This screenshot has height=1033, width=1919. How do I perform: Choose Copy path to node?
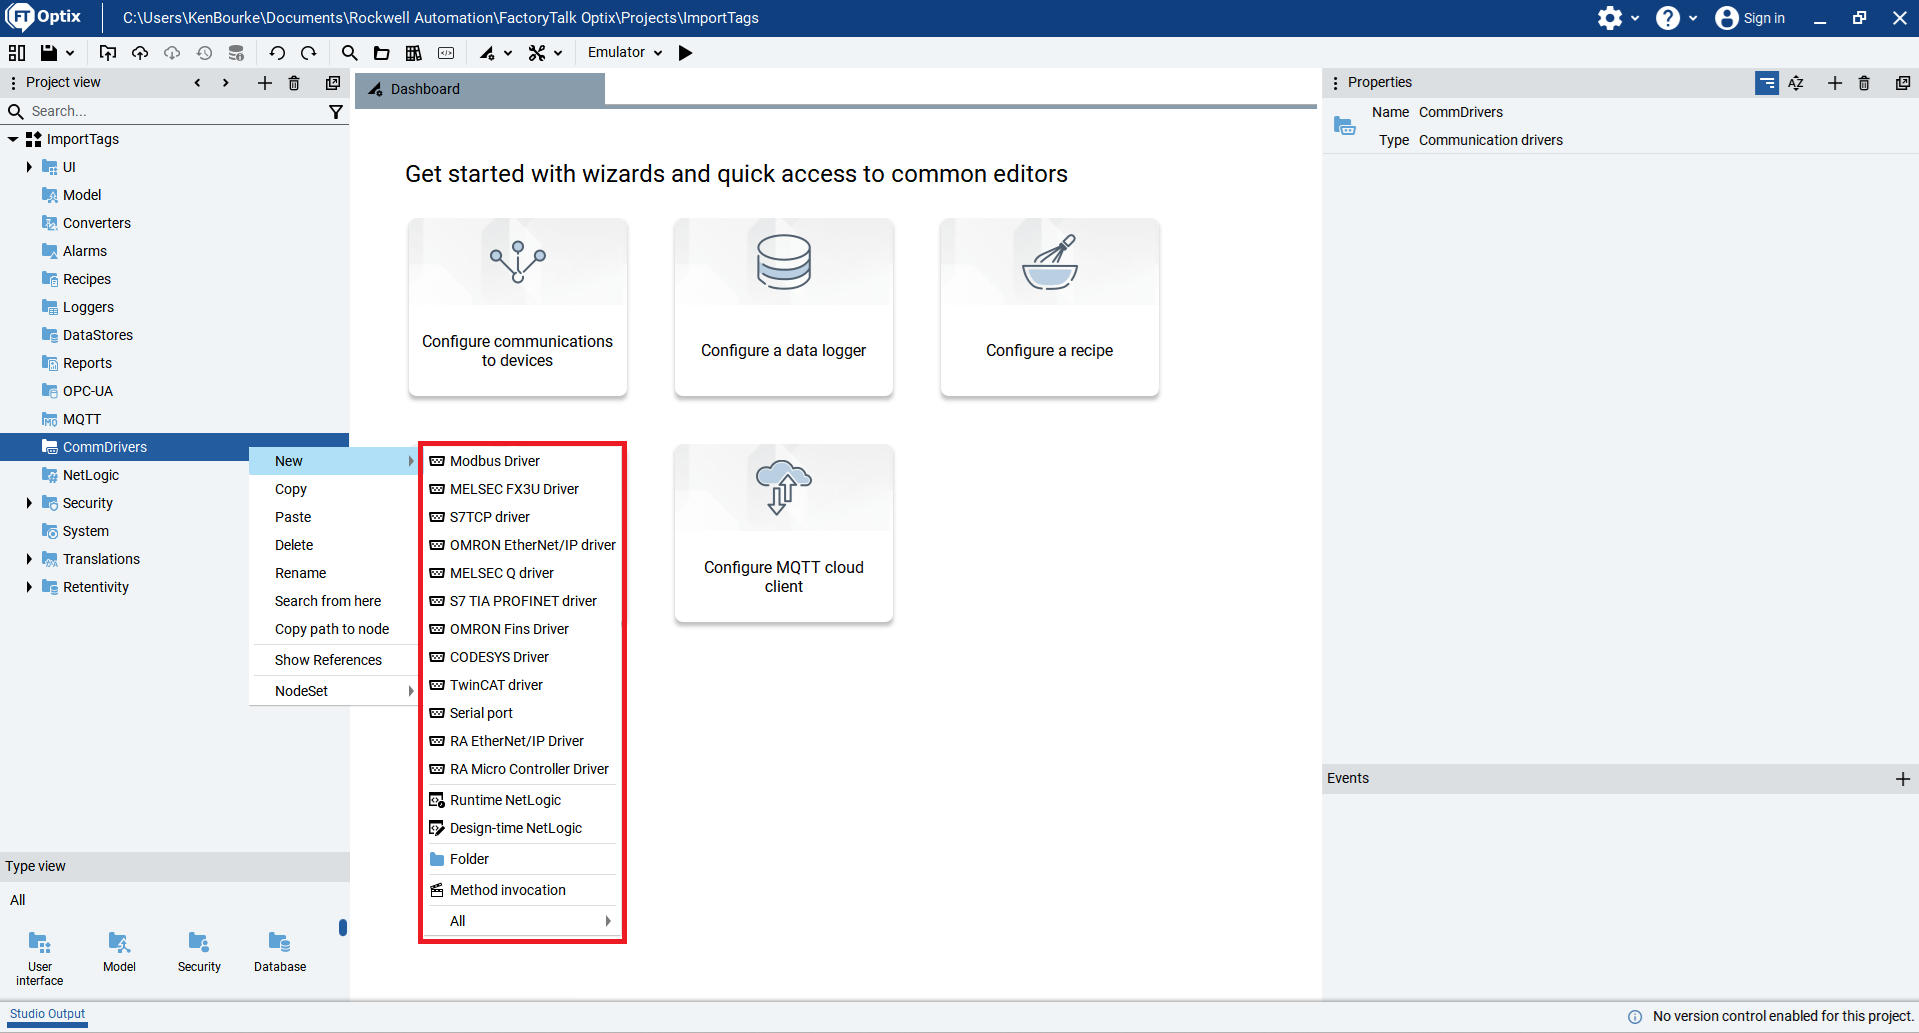(333, 629)
